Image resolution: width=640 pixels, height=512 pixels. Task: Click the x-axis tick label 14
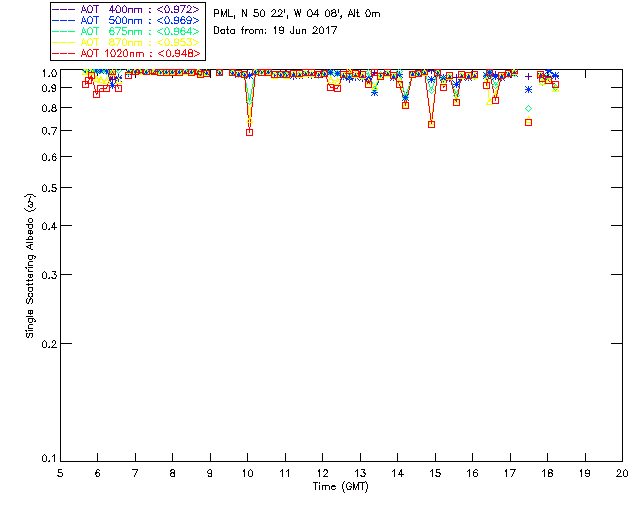pos(398,473)
